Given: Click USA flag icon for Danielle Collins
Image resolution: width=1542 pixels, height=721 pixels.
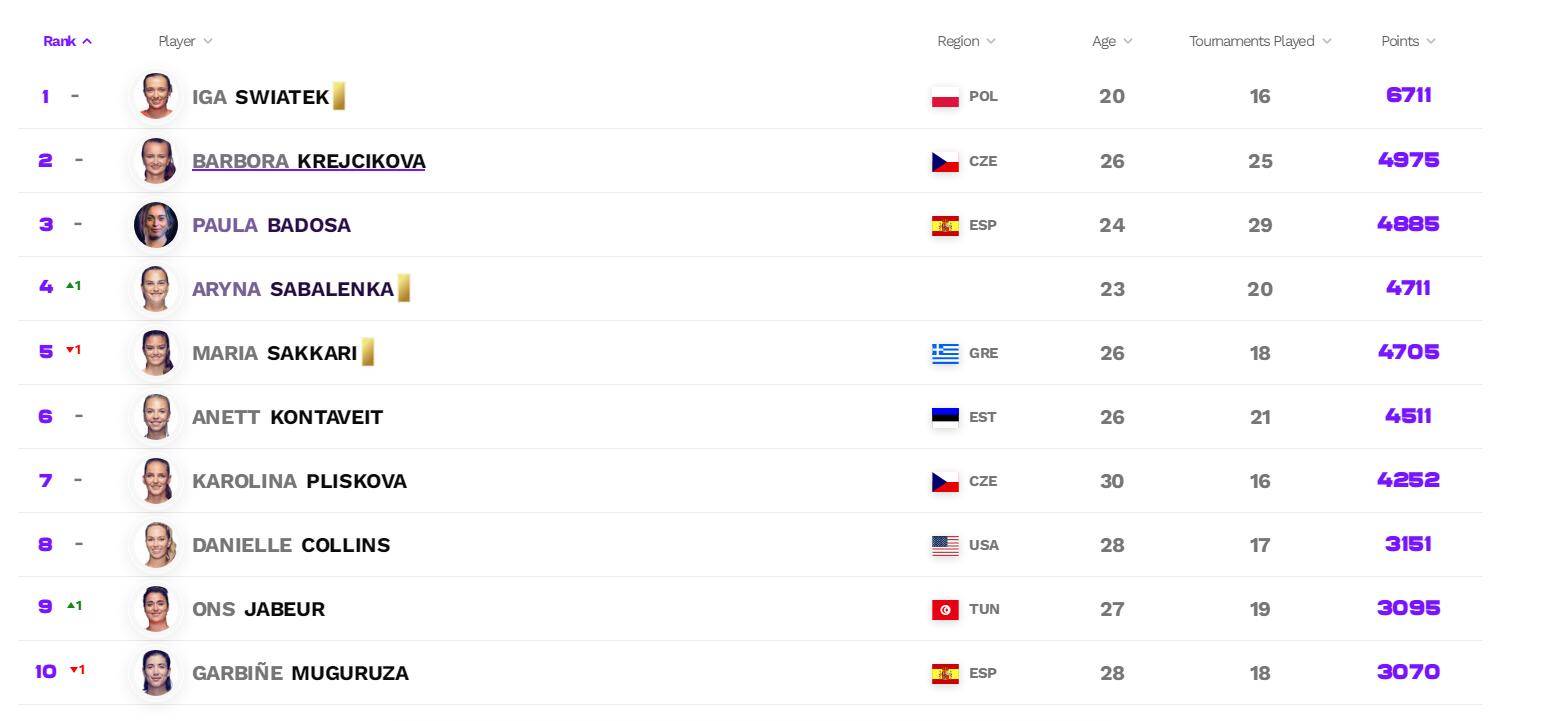Looking at the screenshot, I should tap(945, 545).
